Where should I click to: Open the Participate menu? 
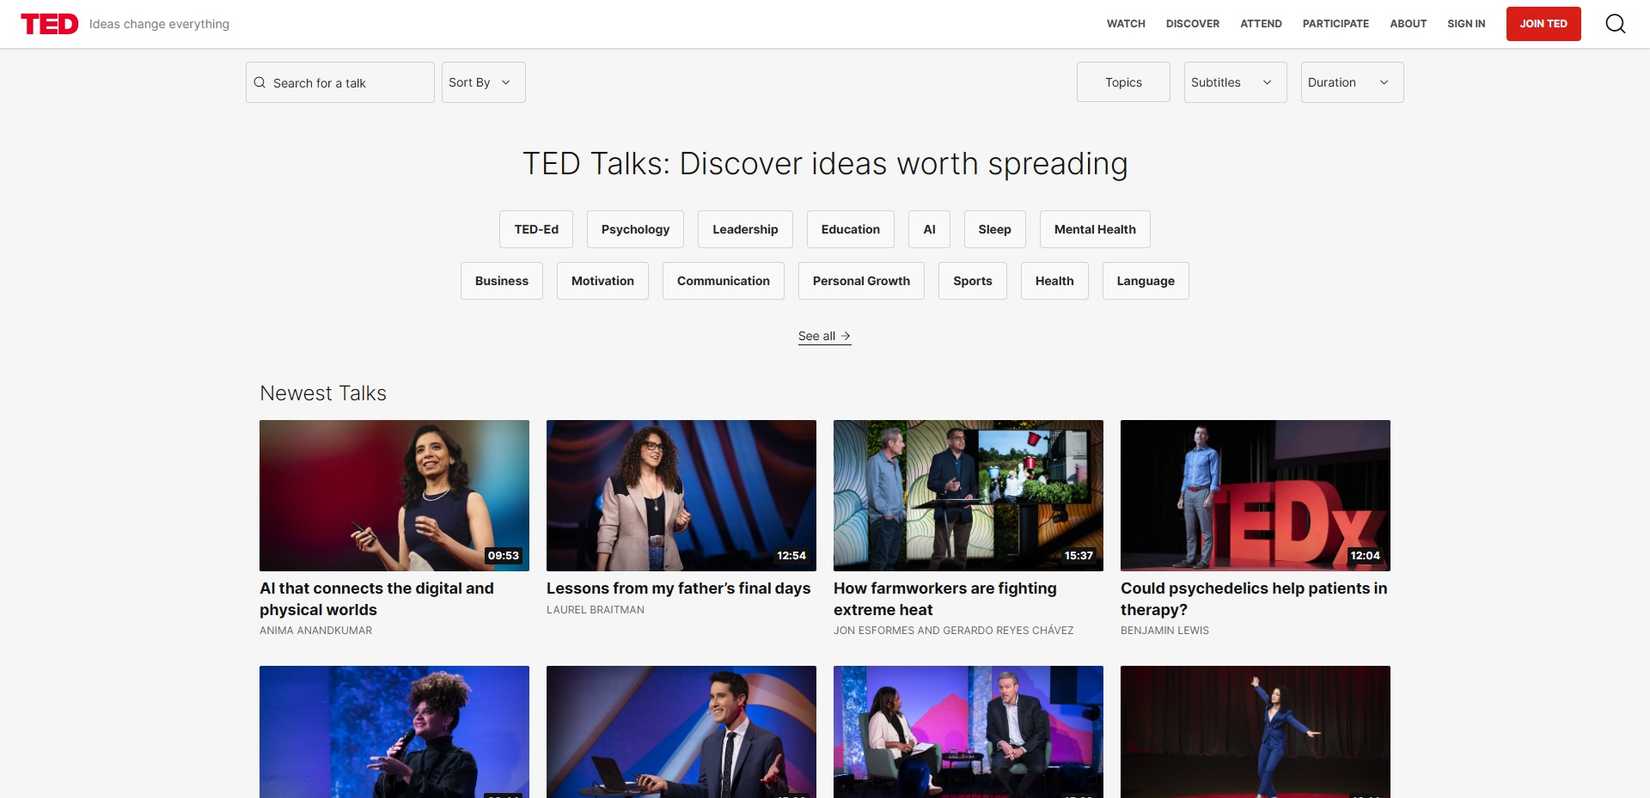pyautogui.click(x=1336, y=24)
